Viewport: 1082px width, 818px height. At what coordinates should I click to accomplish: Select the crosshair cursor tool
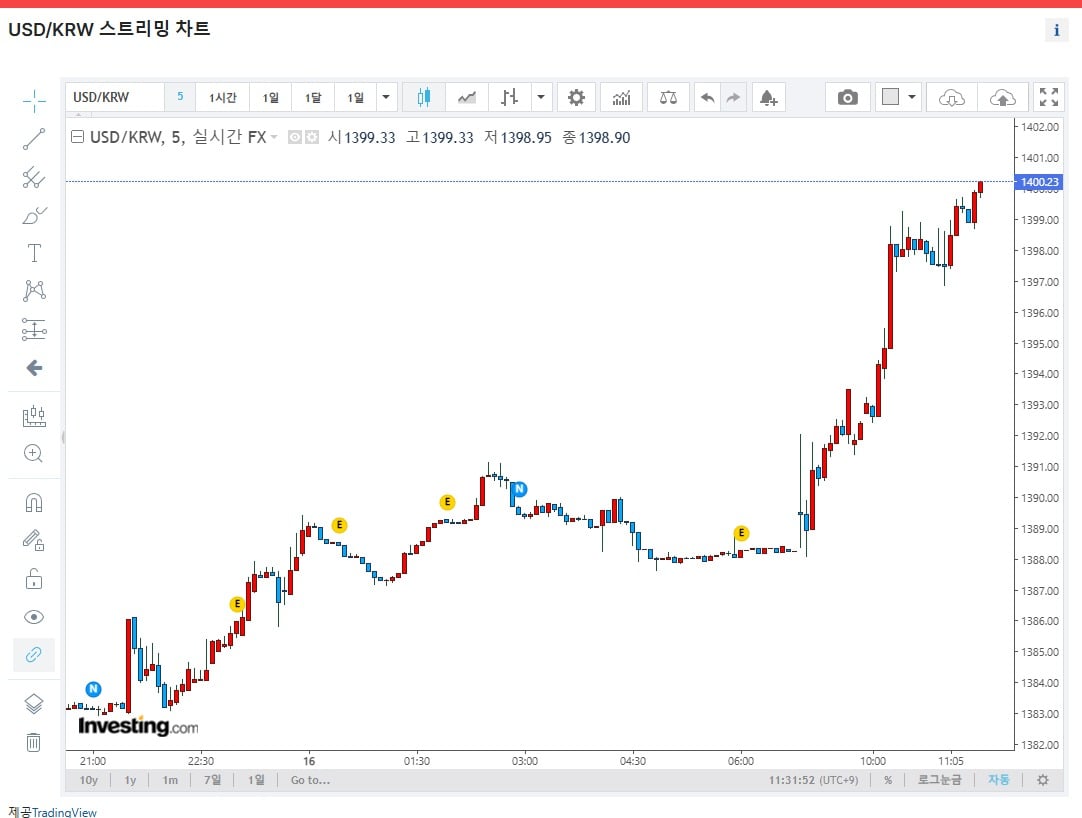coord(34,101)
